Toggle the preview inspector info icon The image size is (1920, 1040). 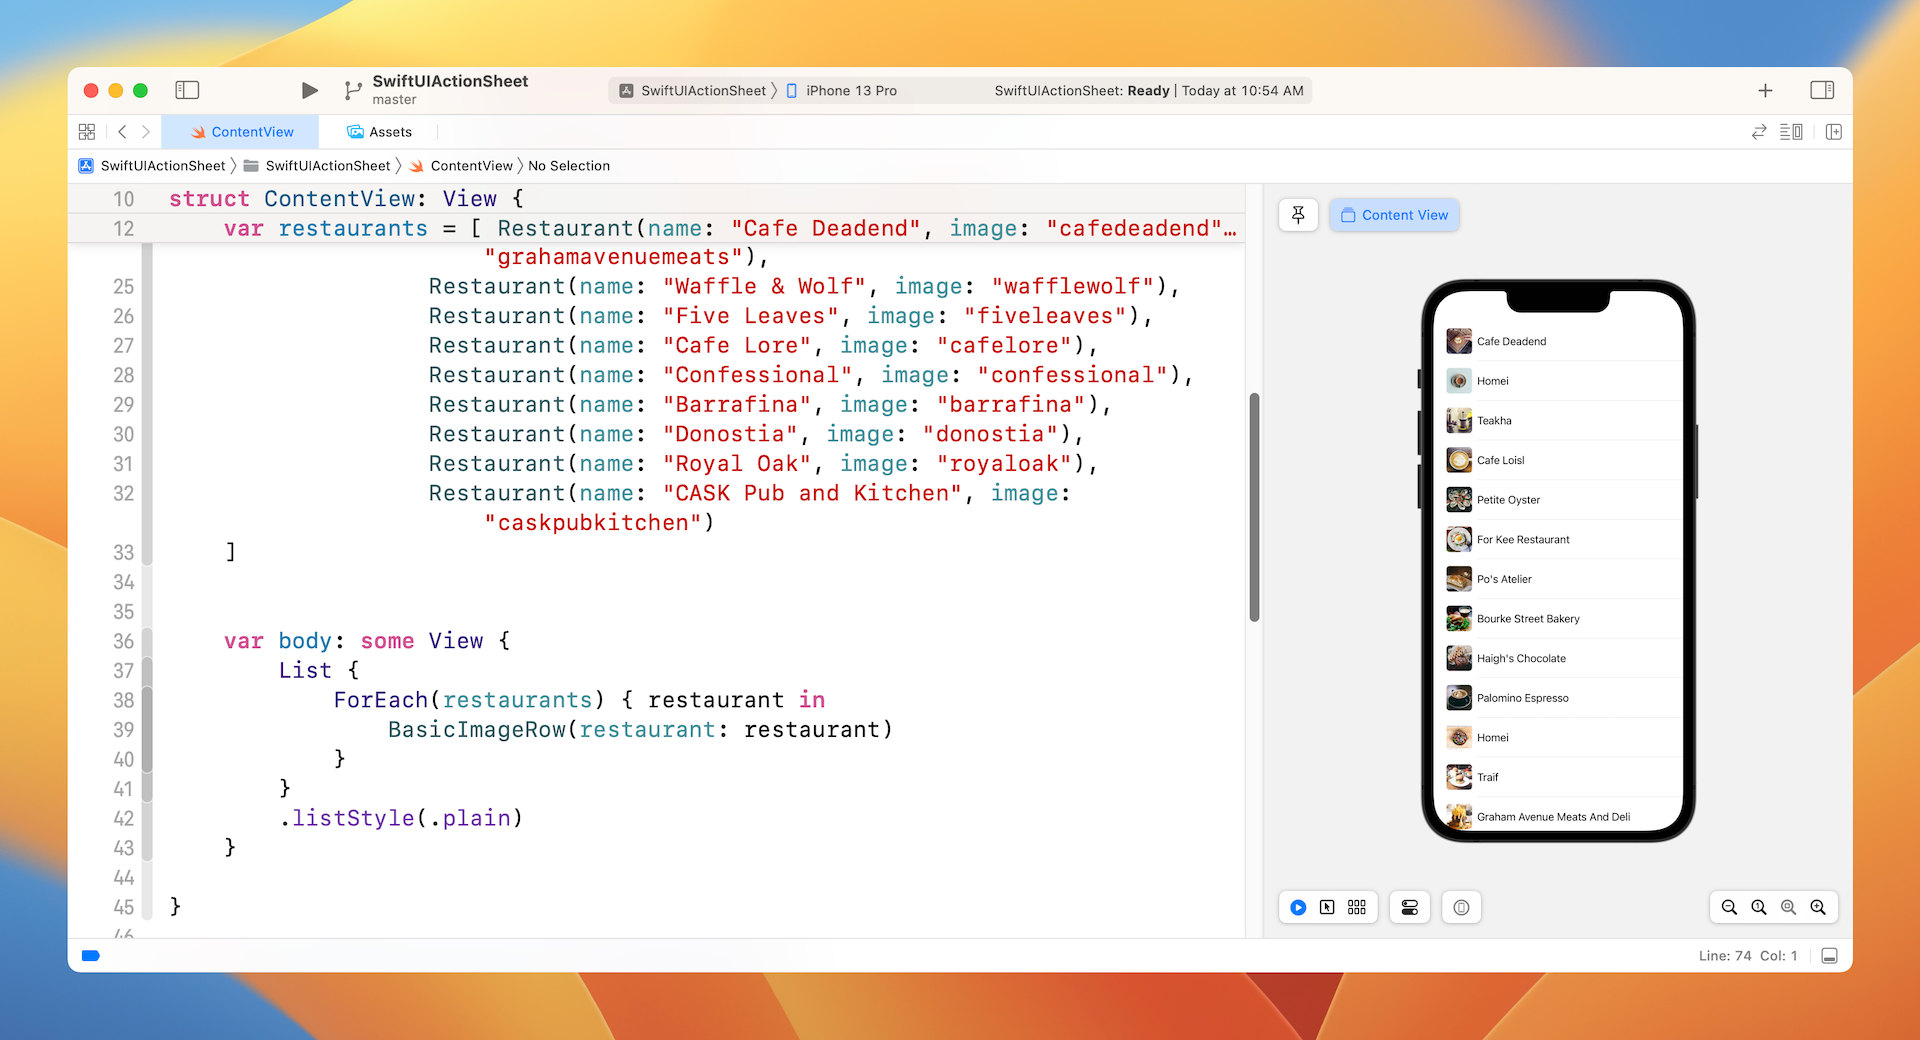(1461, 907)
